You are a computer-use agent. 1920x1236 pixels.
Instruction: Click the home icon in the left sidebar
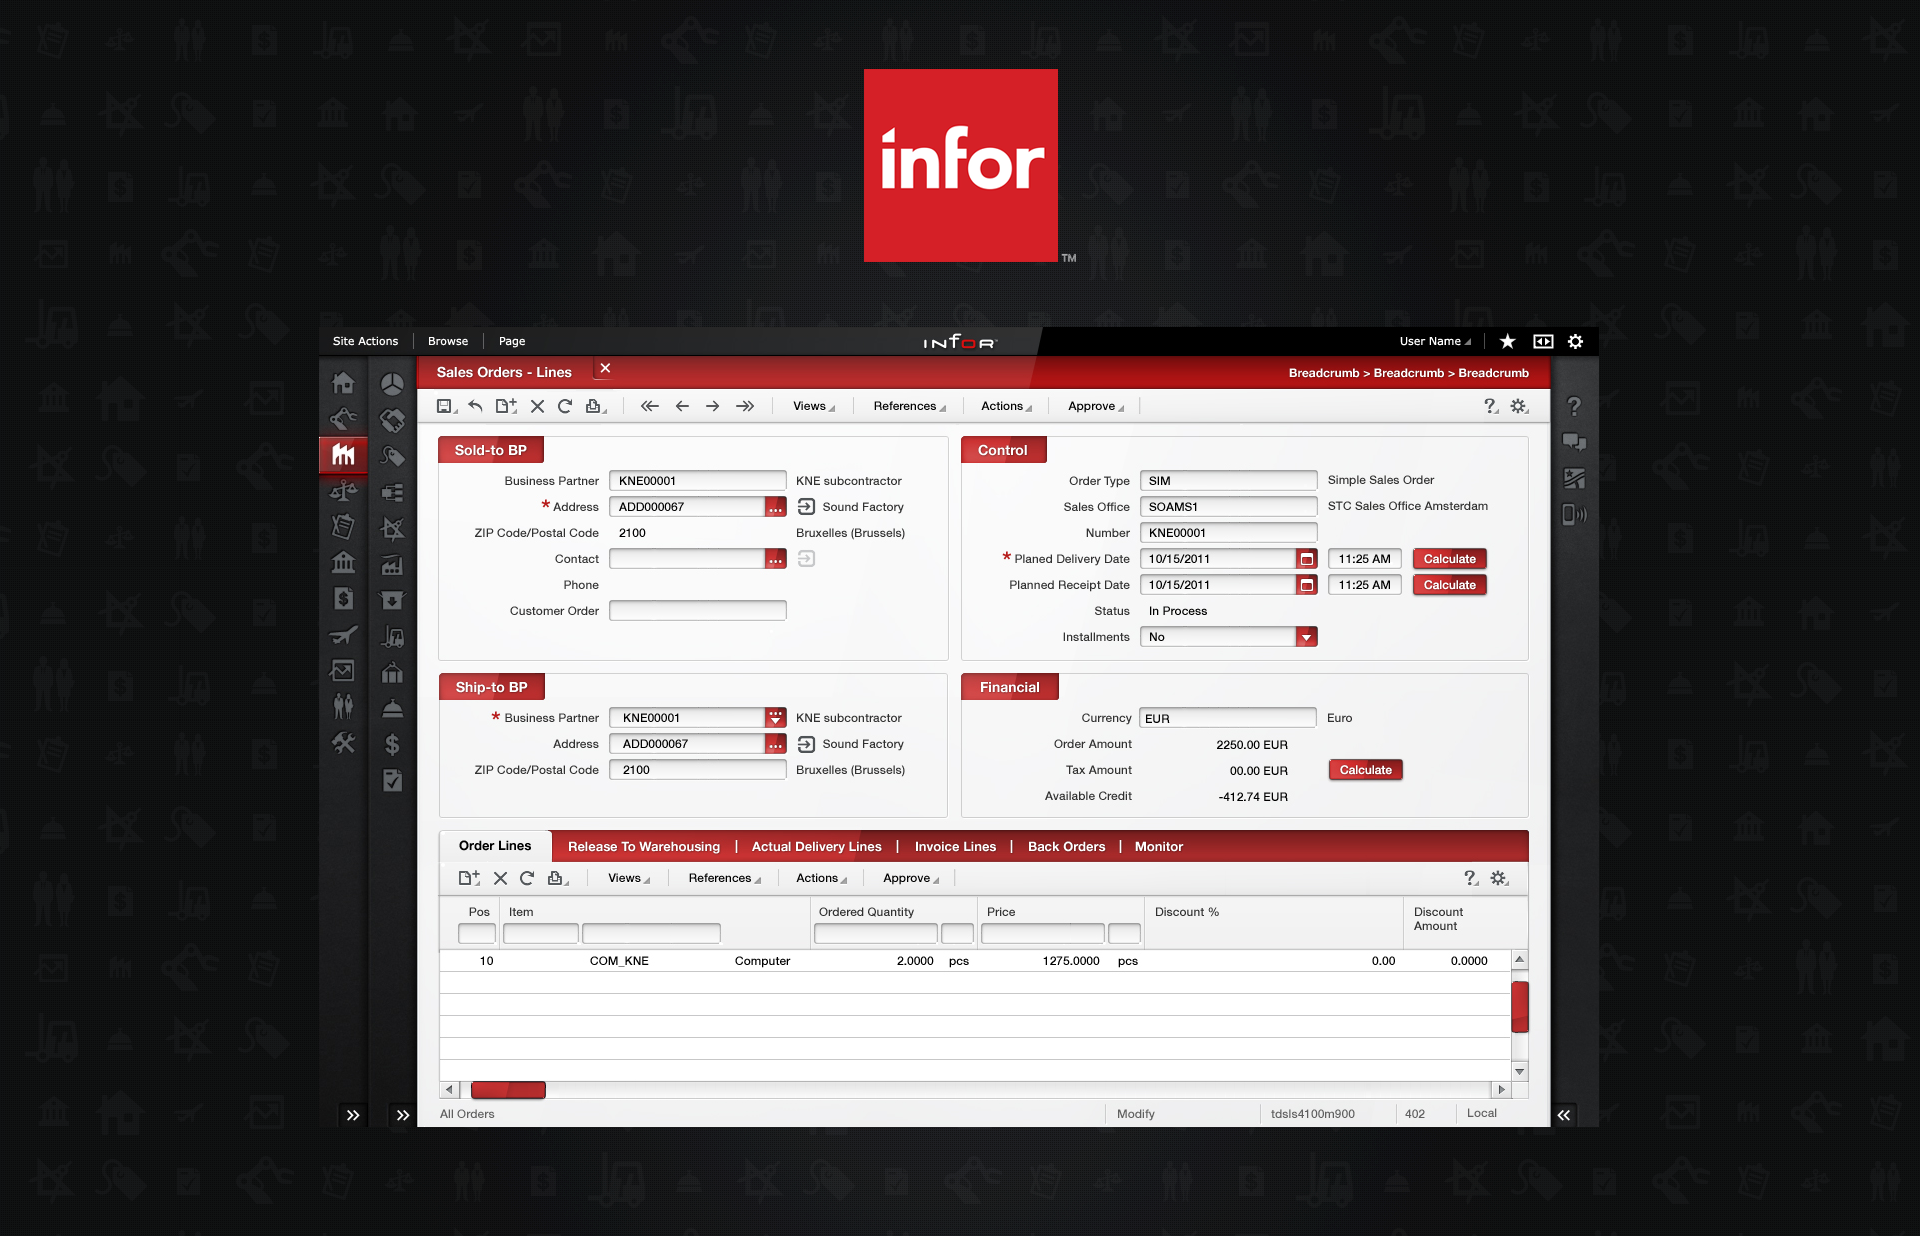[x=343, y=383]
